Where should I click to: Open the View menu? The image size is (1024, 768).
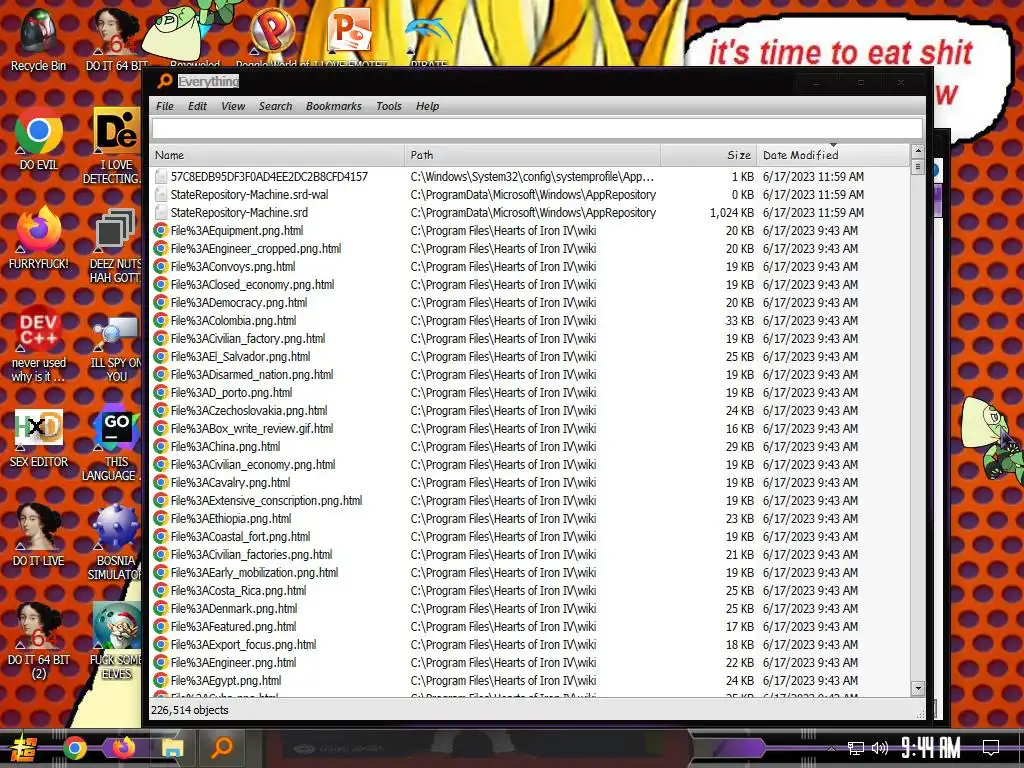pyautogui.click(x=232, y=106)
